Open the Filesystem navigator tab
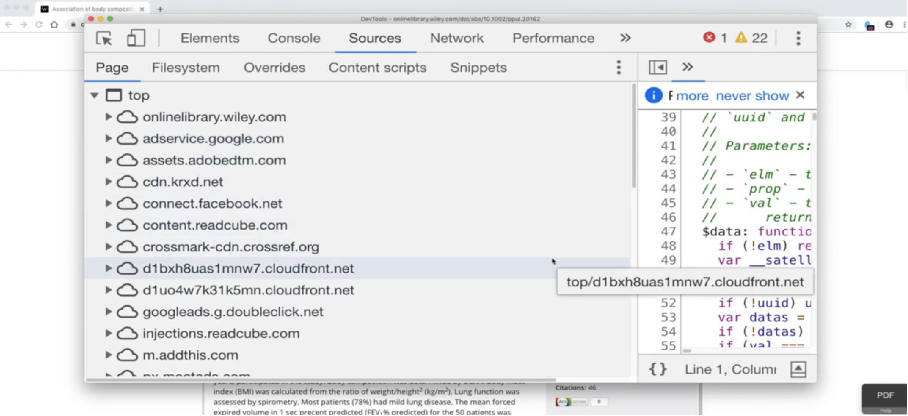 tap(185, 68)
